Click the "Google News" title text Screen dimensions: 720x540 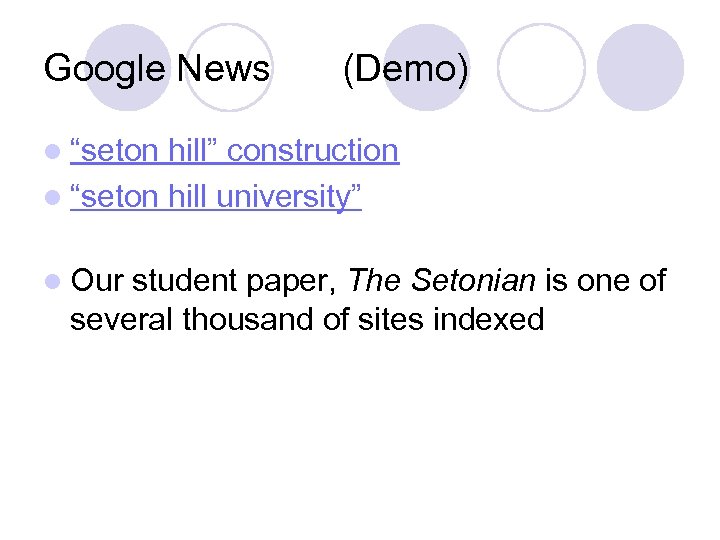point(157,69)
